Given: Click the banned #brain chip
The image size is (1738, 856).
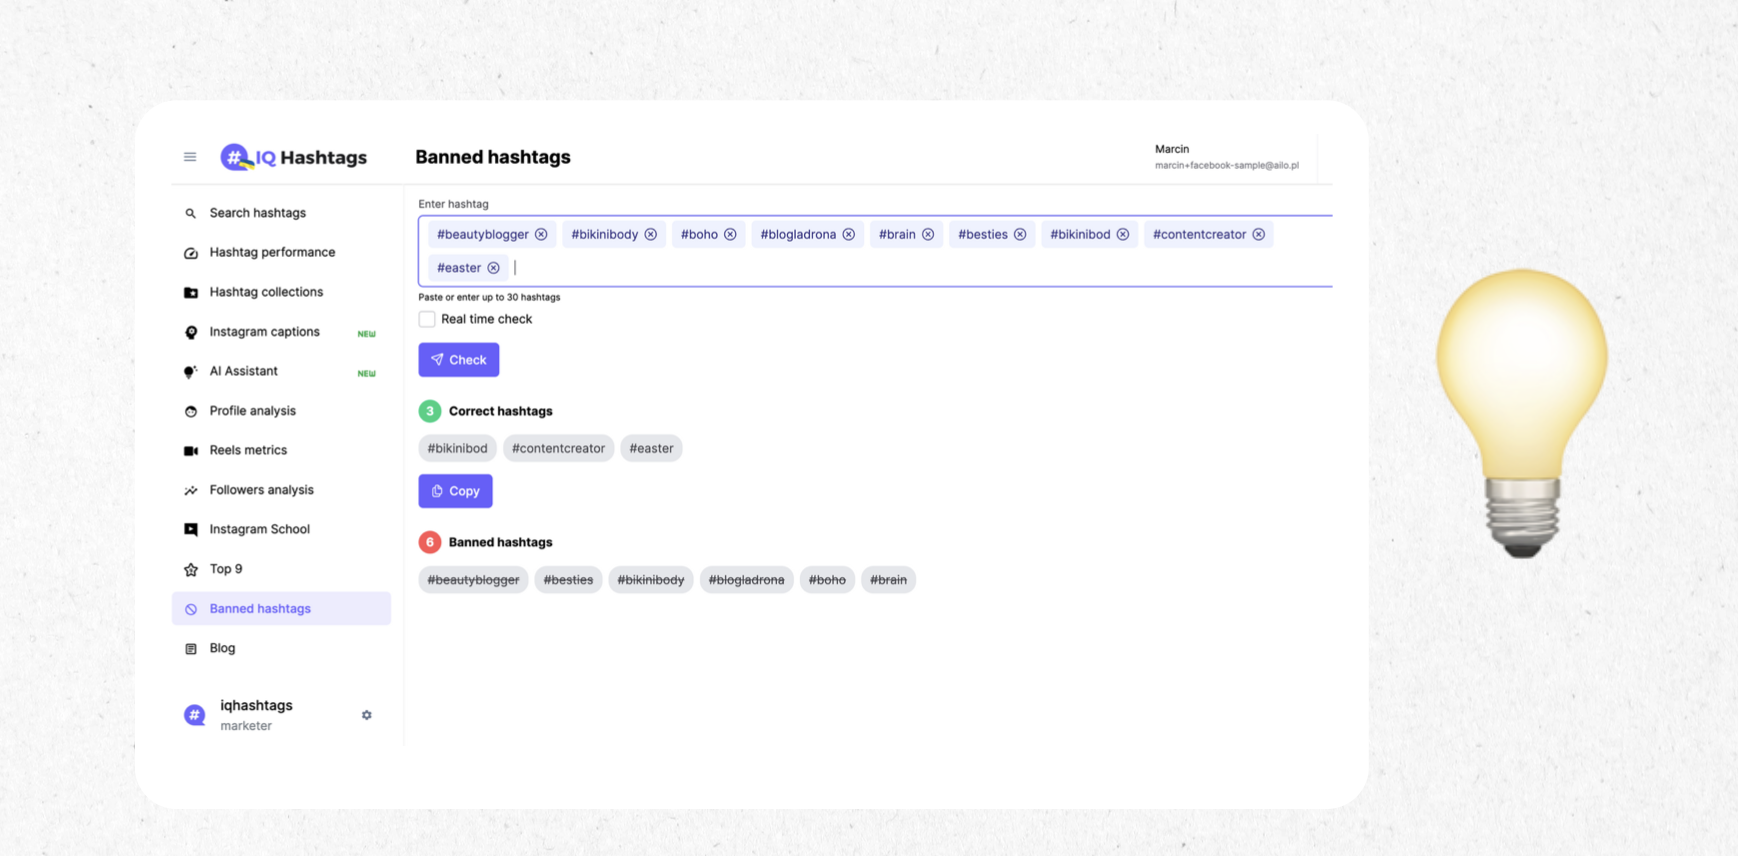Looking at the screenshot, I should tap(888, 580).
